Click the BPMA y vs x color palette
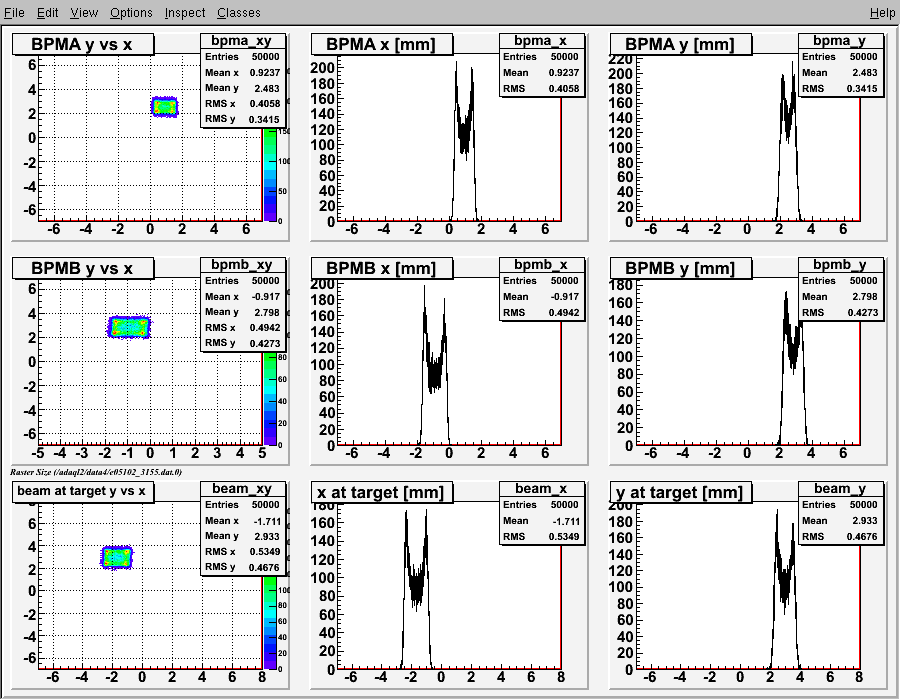Viewport: 900px width, 700px height. tap(270, 174)
